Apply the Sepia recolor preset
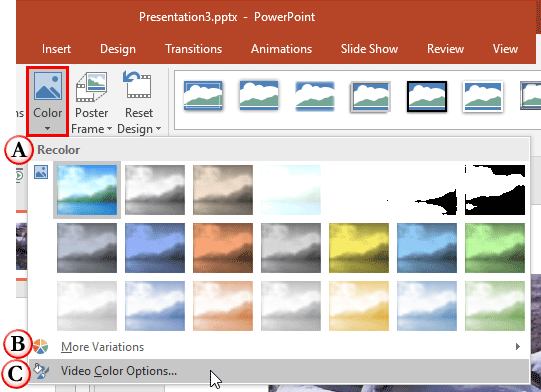 point(223,190)
